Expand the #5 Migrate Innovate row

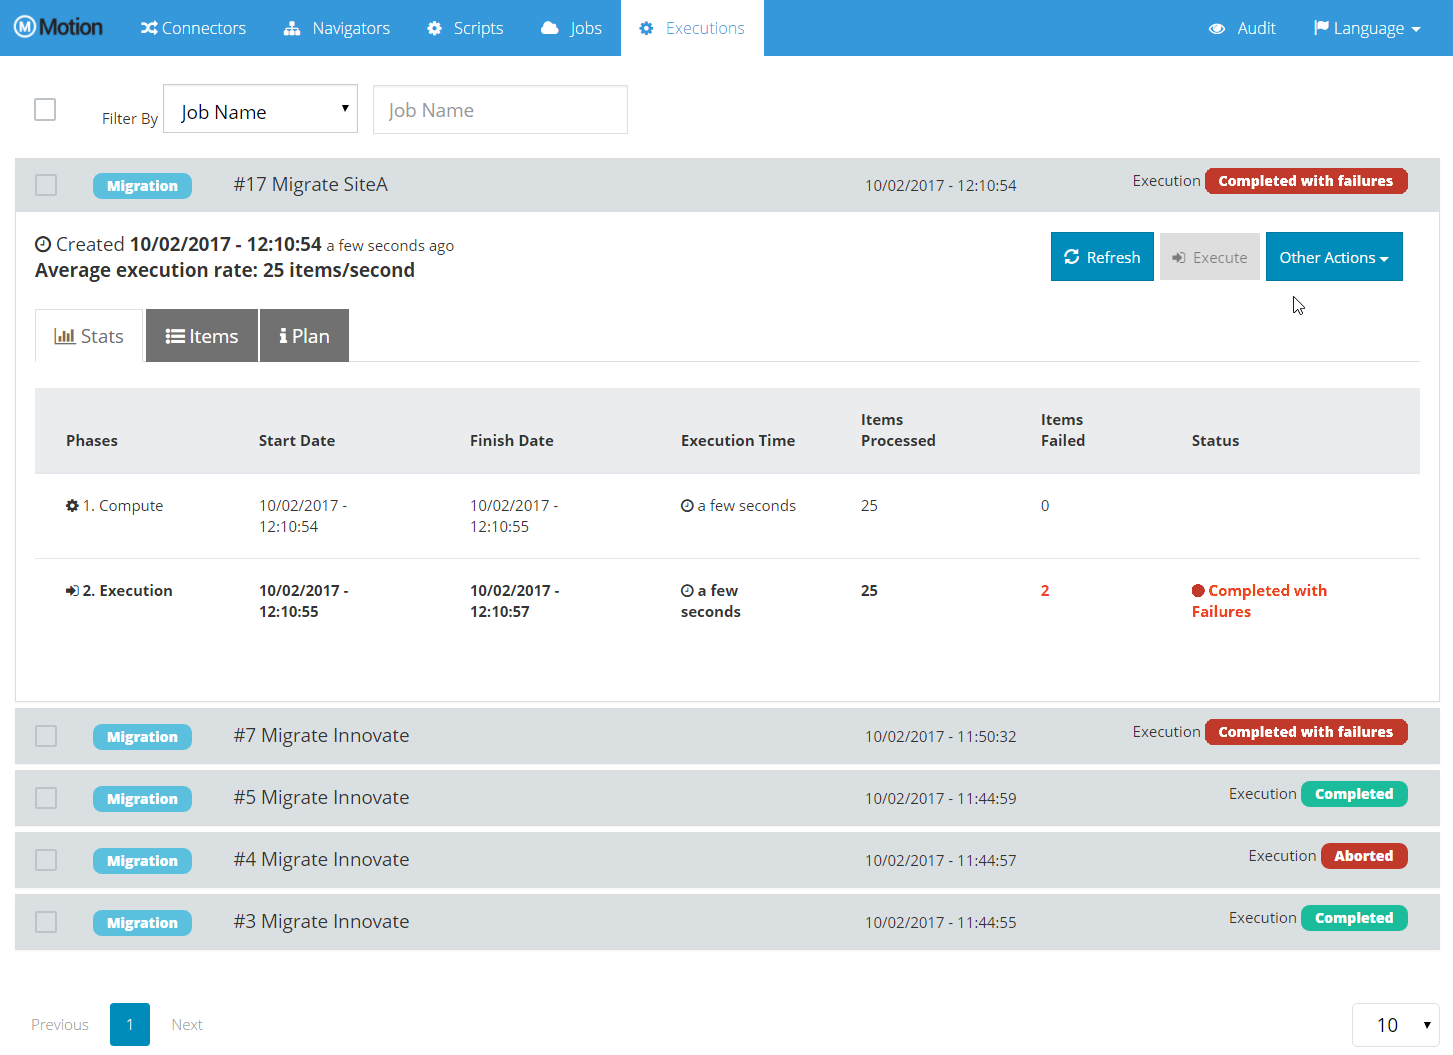(x=727, y=798)
